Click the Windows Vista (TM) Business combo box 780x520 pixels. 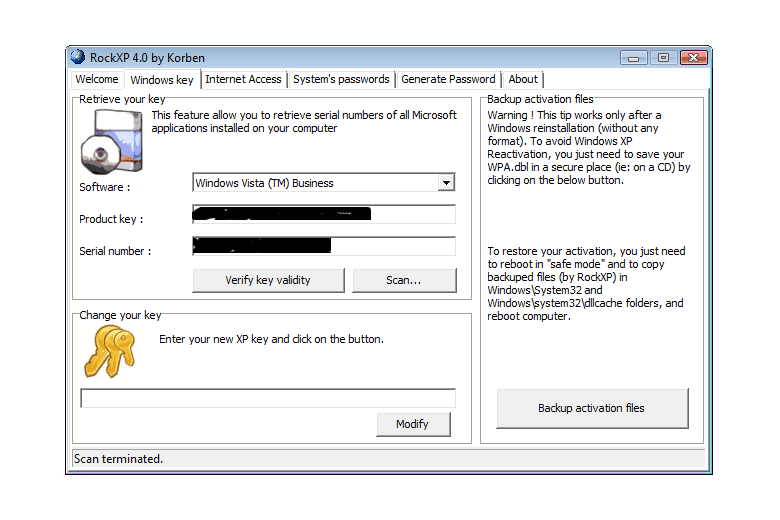pos(323,183)
